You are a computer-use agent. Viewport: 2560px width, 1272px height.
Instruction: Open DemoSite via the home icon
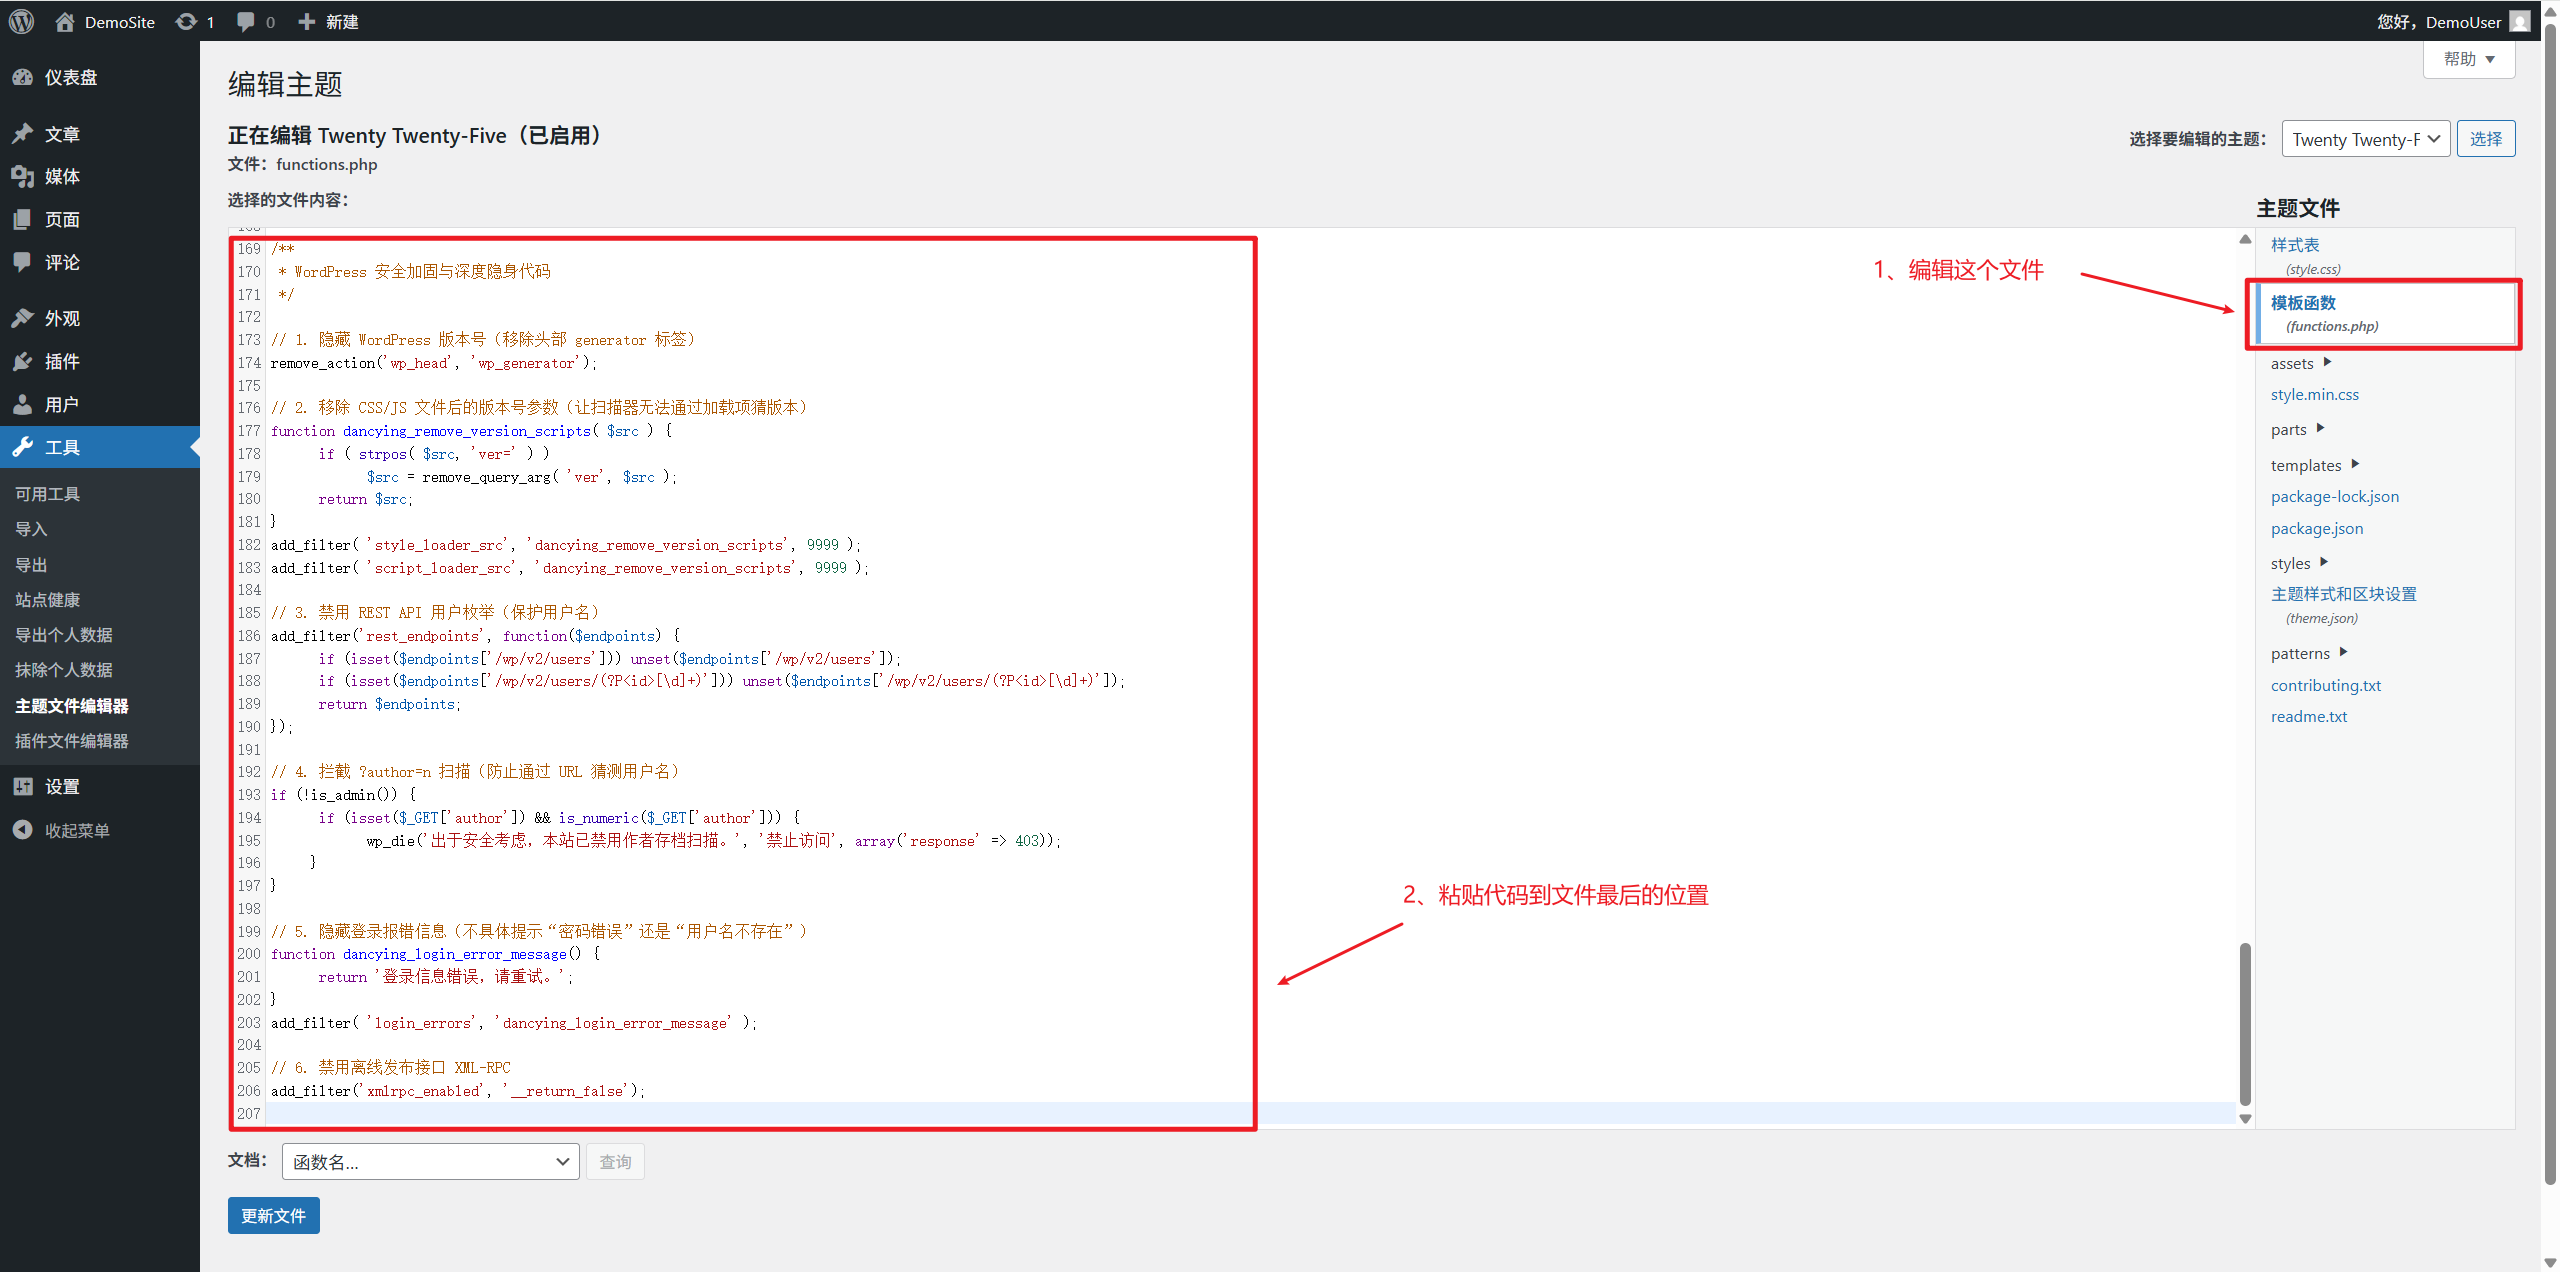pyautogui.click(x=66, y=21)
